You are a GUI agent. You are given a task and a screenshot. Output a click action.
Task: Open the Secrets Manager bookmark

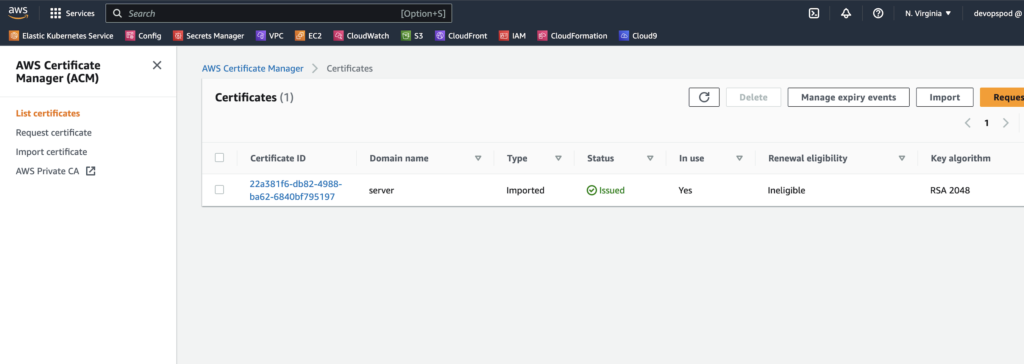tap(208, 36)
